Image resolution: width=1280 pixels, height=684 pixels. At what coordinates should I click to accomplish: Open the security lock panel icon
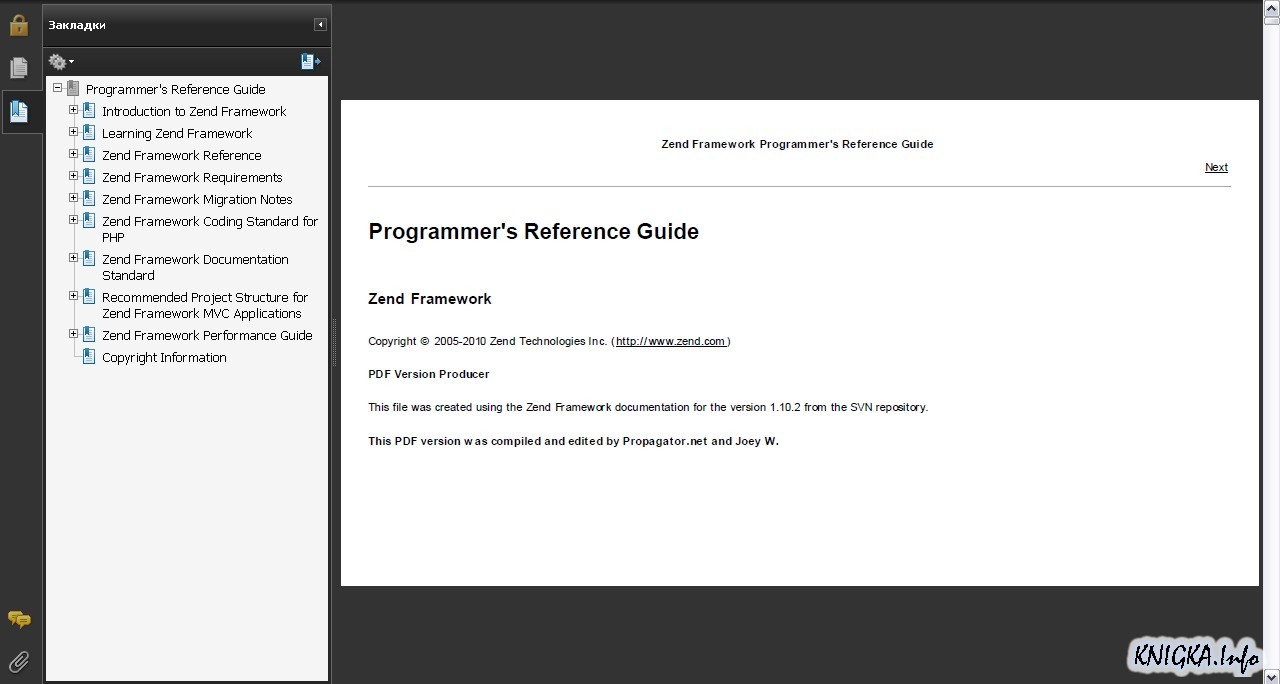point(19,24)
